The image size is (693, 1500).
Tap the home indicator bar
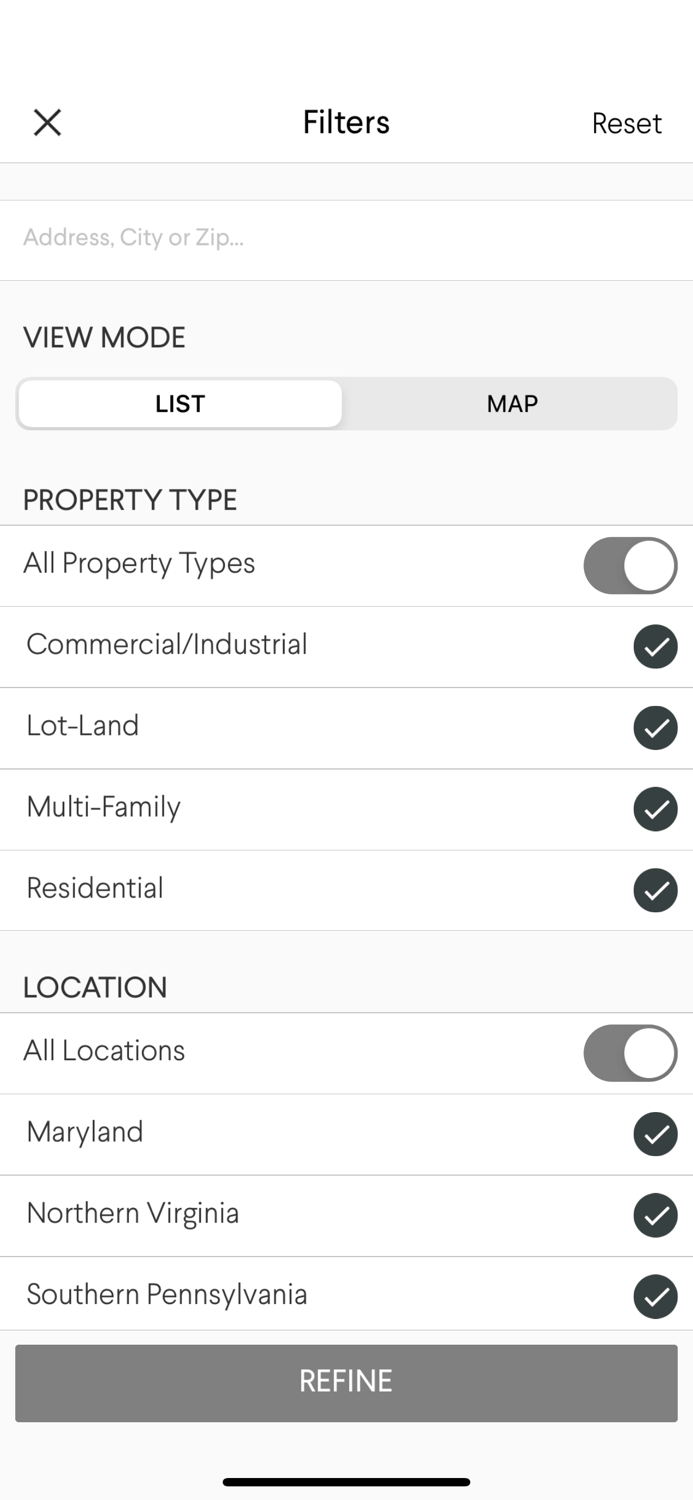(346, 1482)
